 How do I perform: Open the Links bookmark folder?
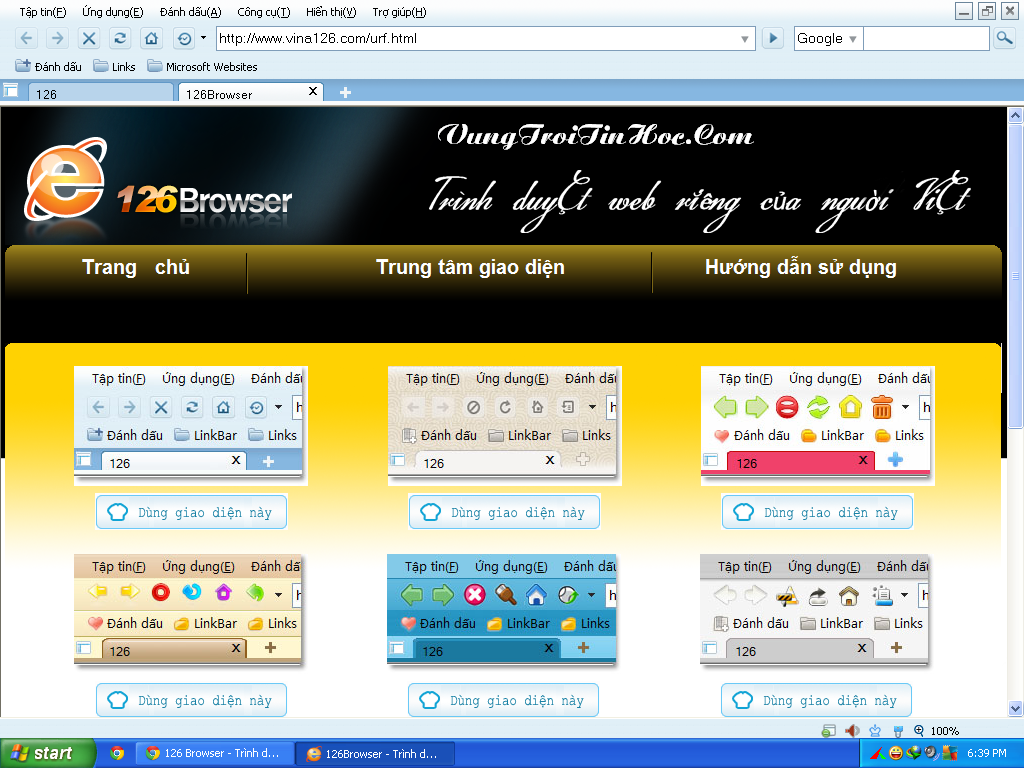pos(114,67)
